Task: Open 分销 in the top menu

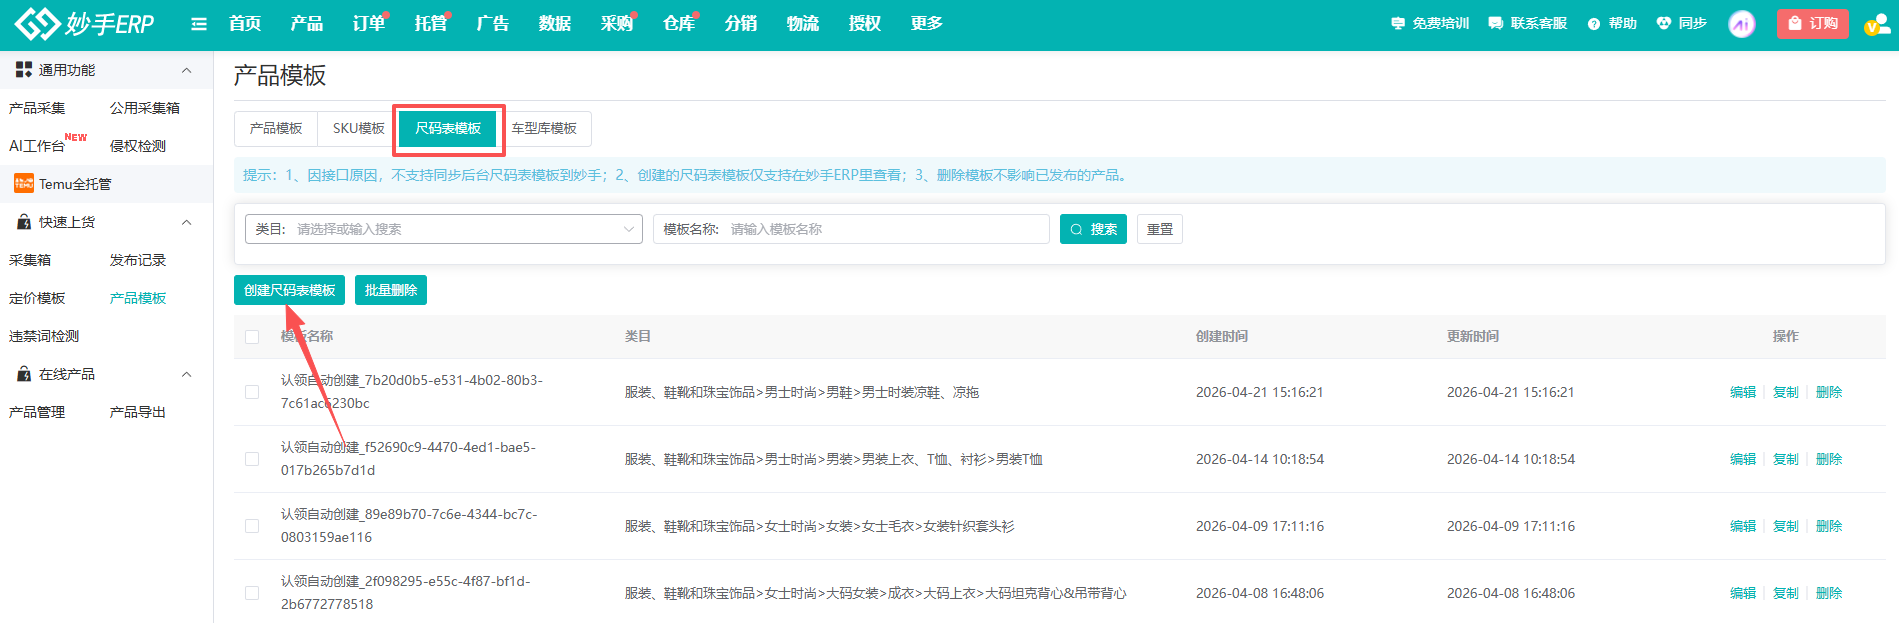Action: coord(741,23)
